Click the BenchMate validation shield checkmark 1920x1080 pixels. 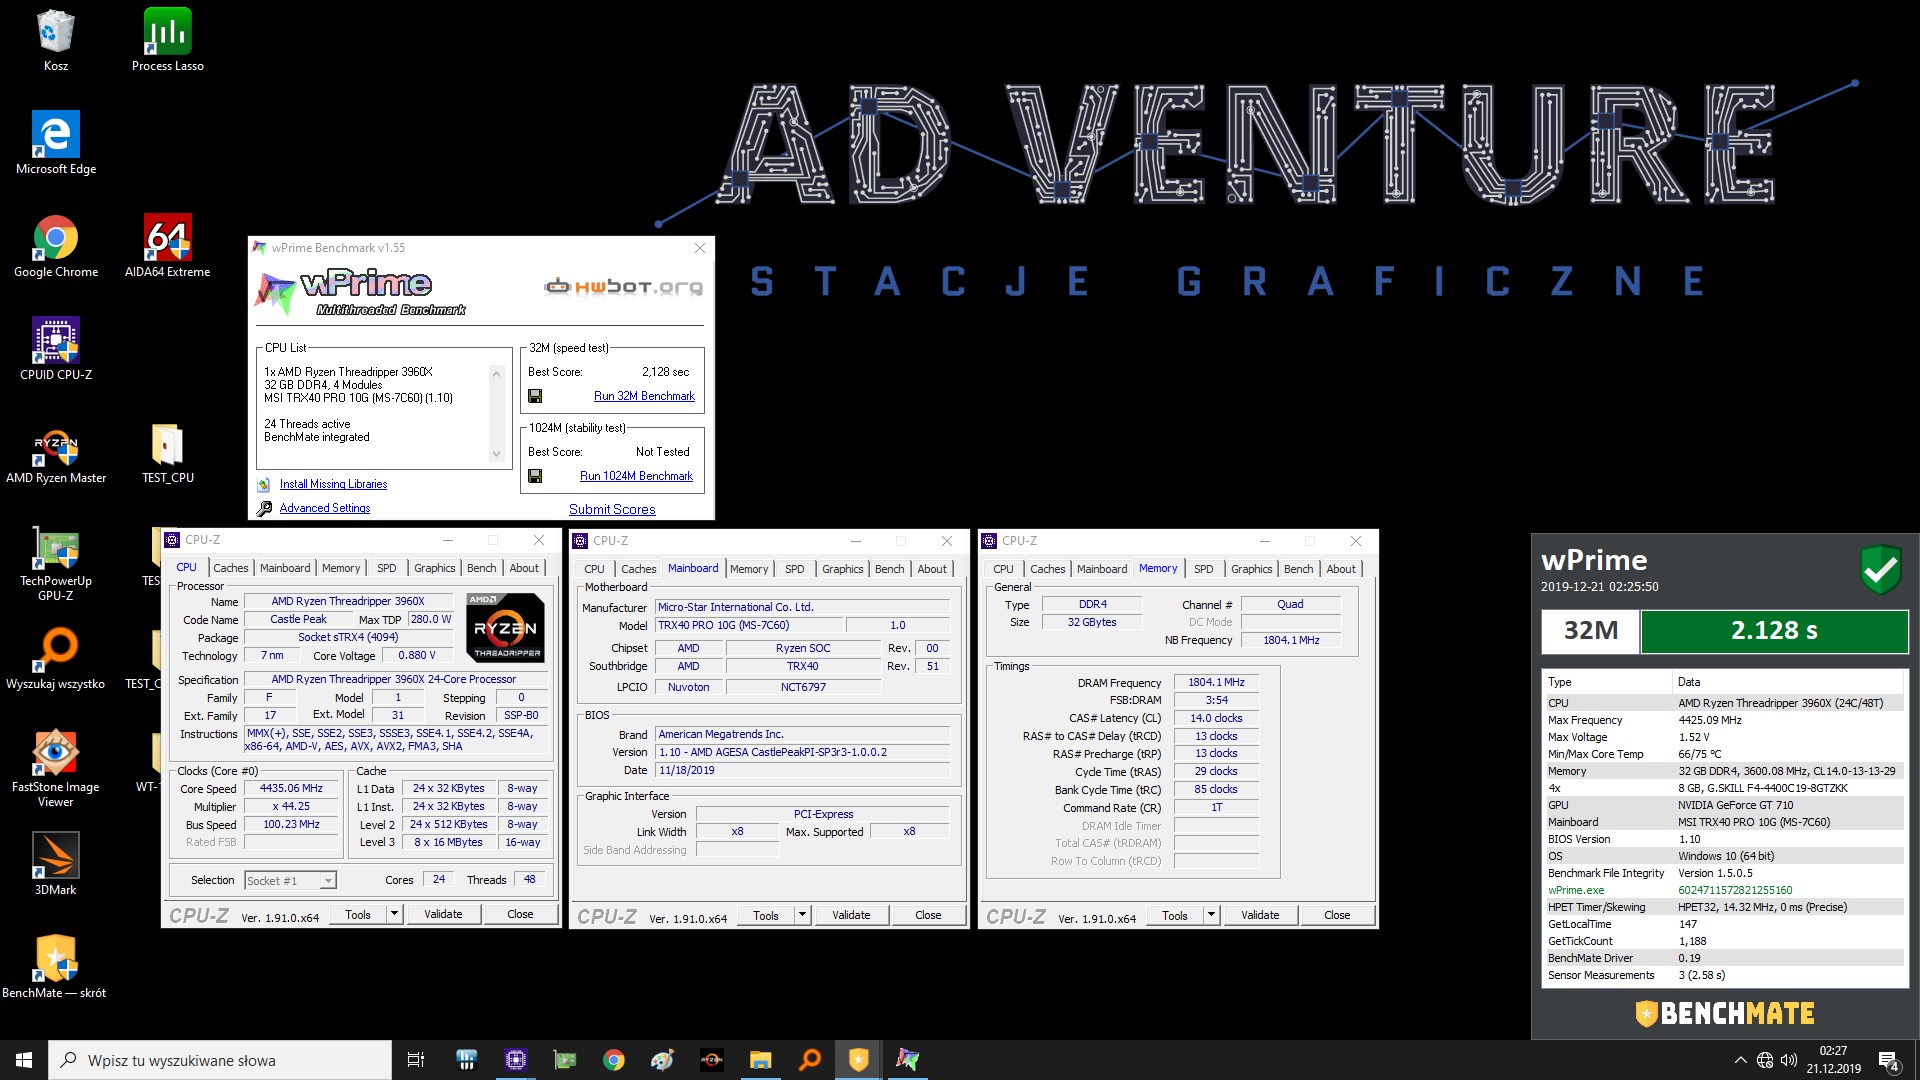pos(1881,570)
